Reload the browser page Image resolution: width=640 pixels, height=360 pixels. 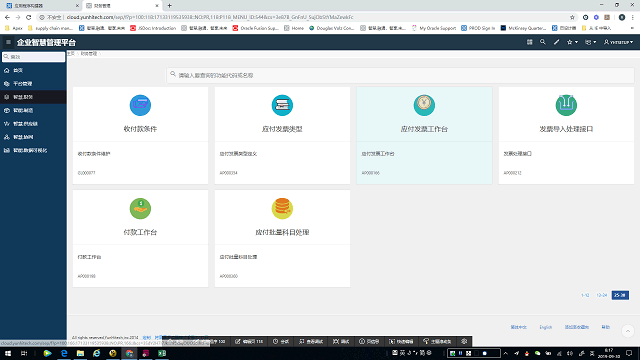[29, 17]
